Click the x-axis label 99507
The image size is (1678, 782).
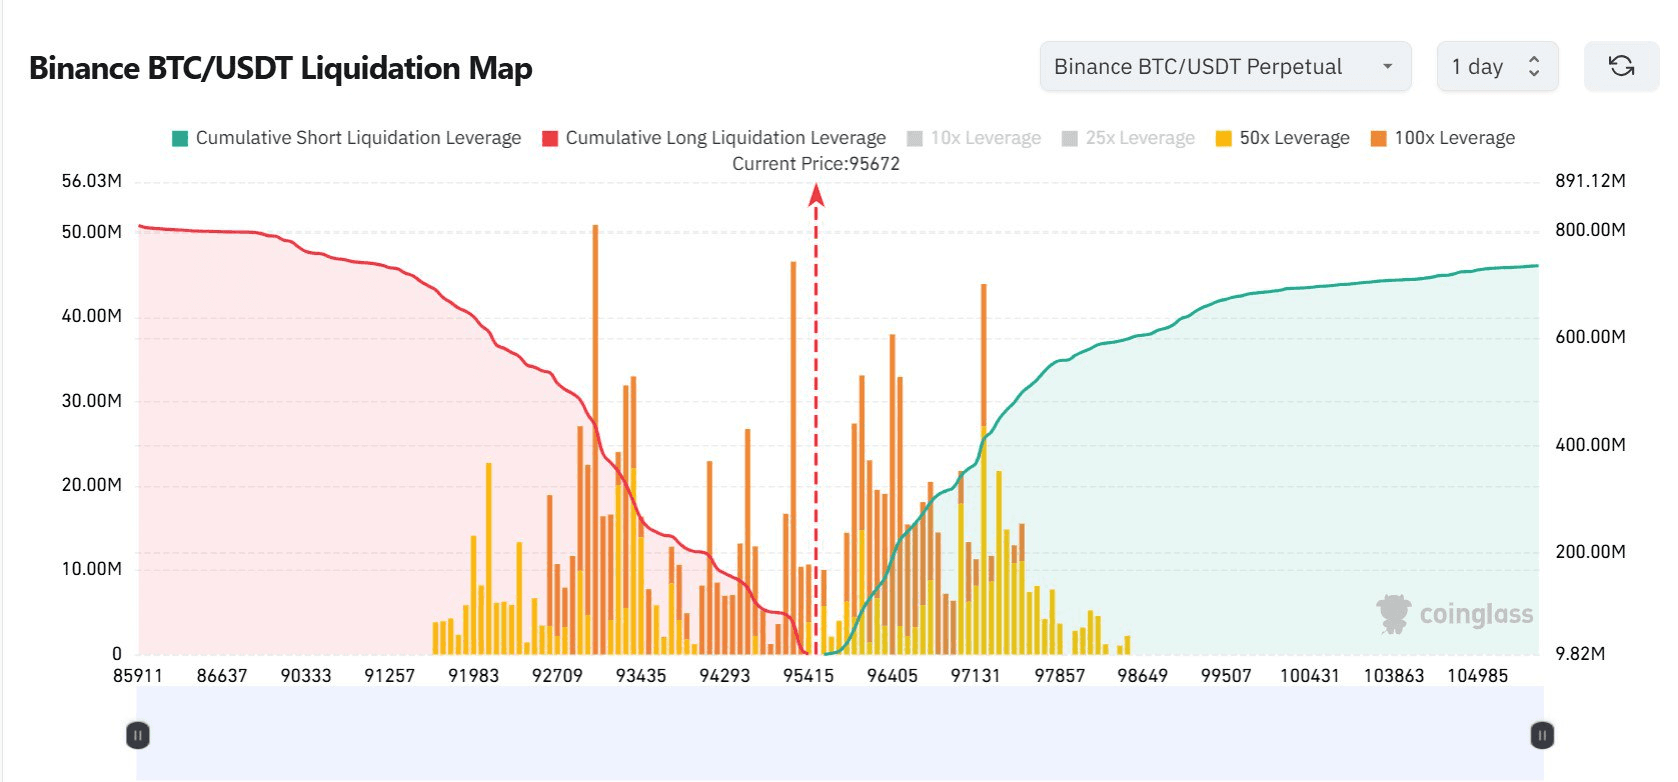pyautogui.click(x=1226, y=676)
